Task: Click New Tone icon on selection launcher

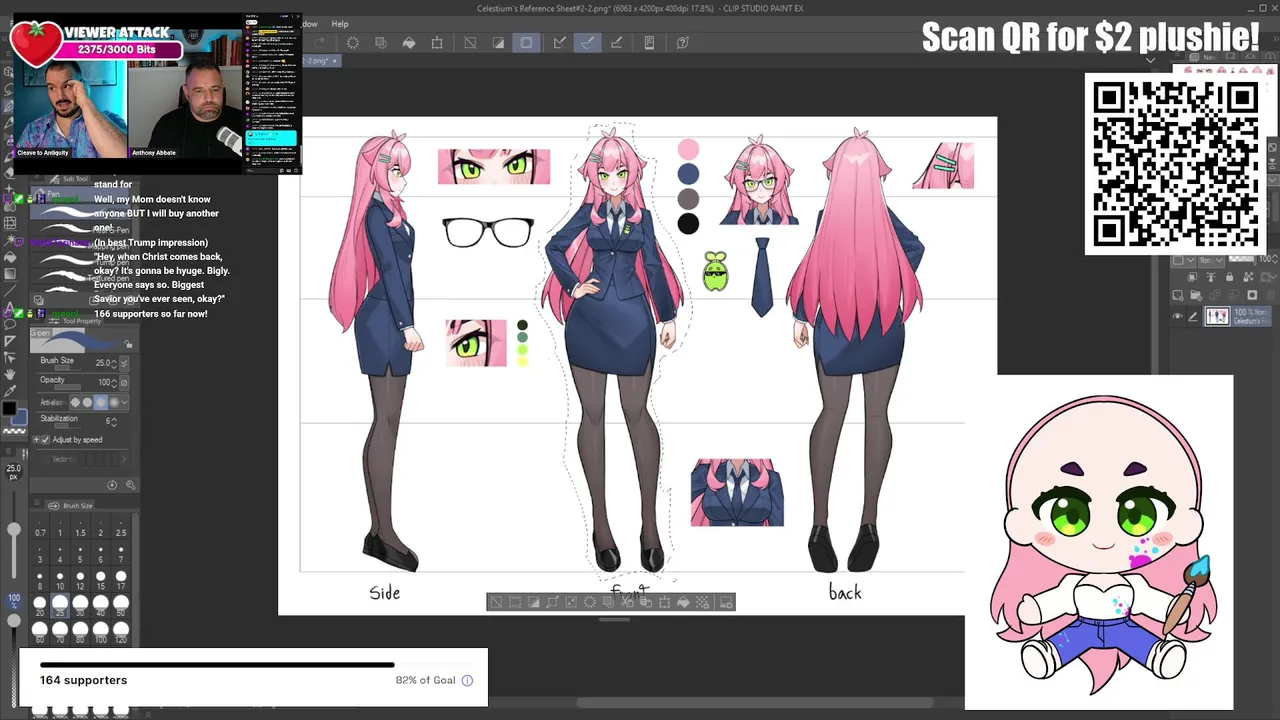Action: (702, 602)
